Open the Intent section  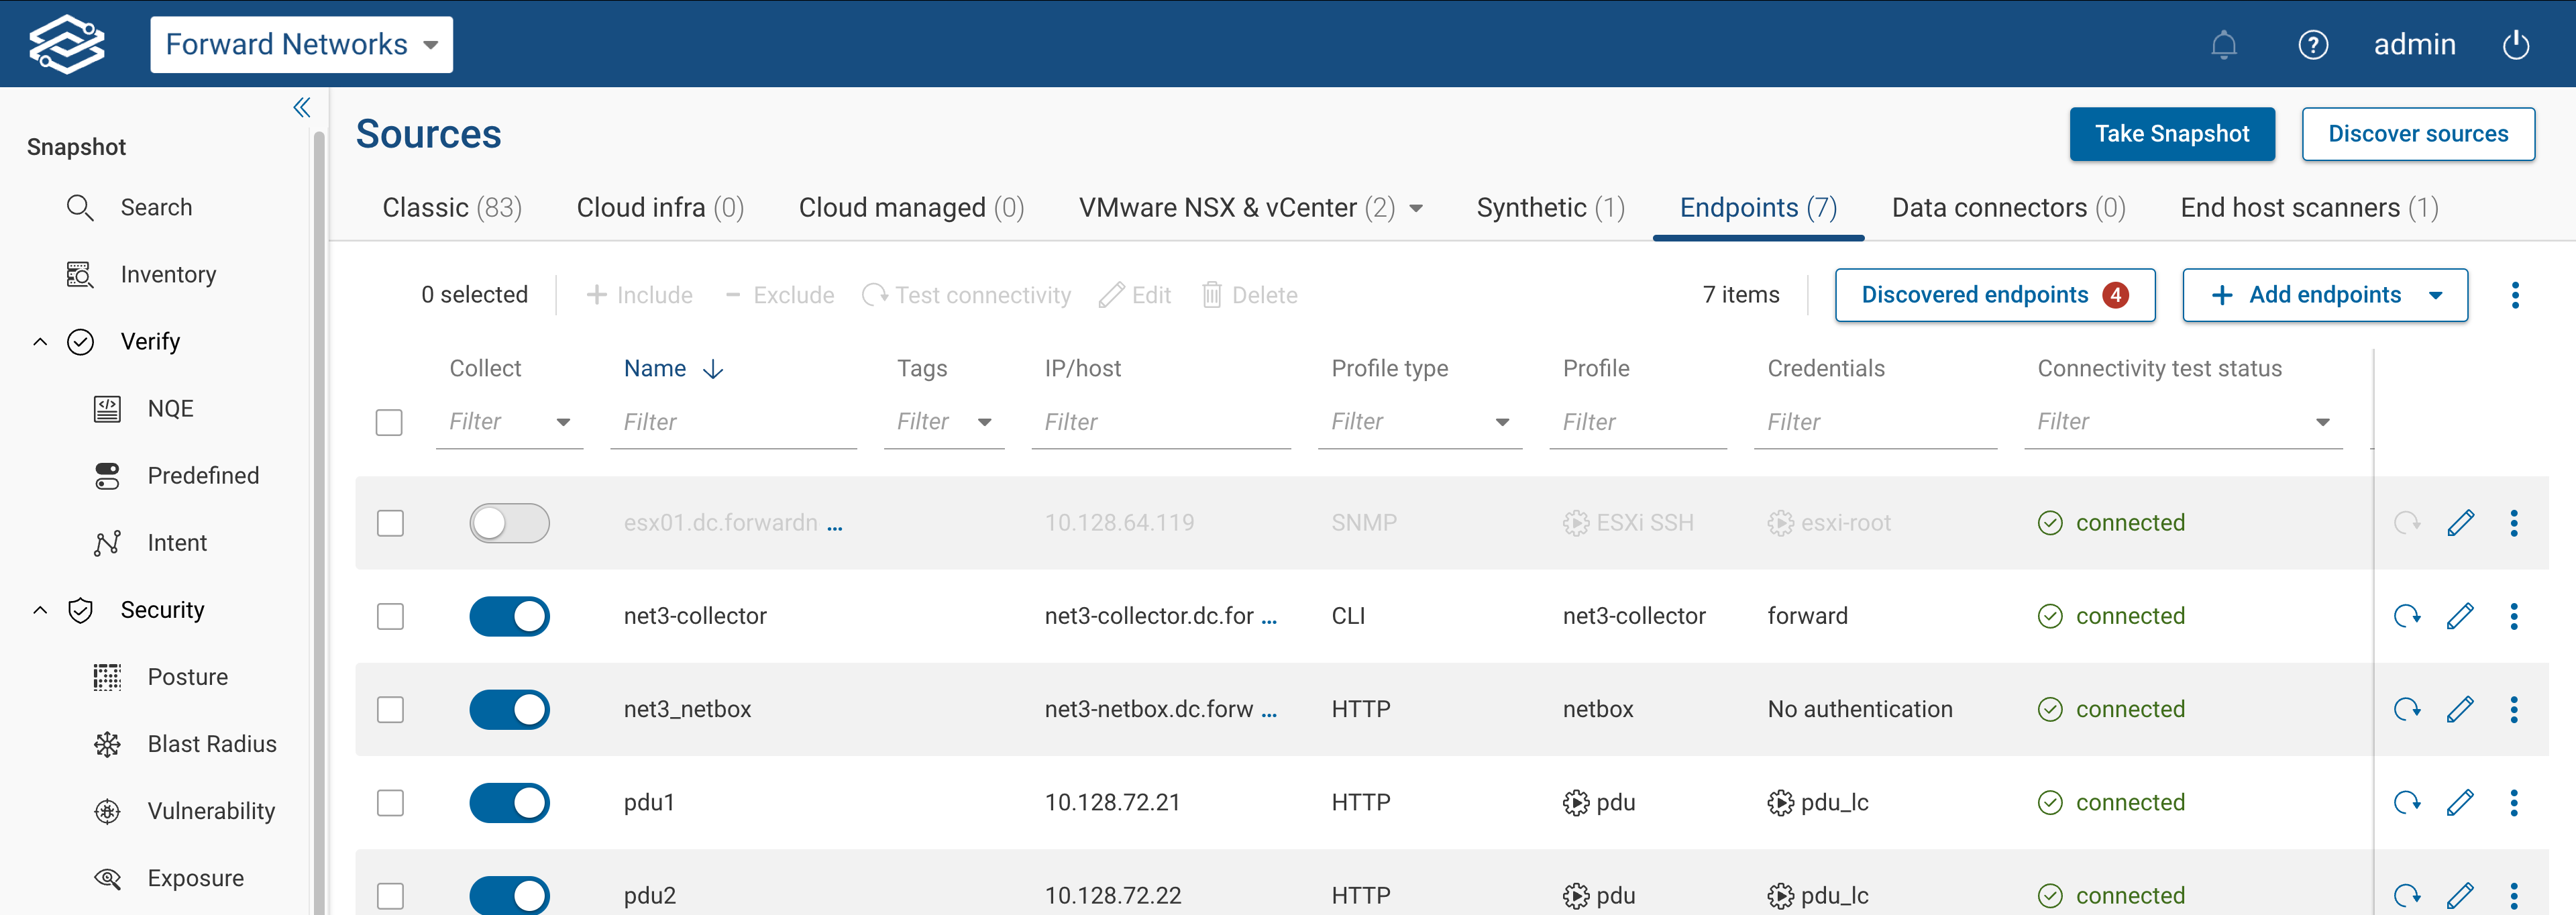[x=177, y=542]
